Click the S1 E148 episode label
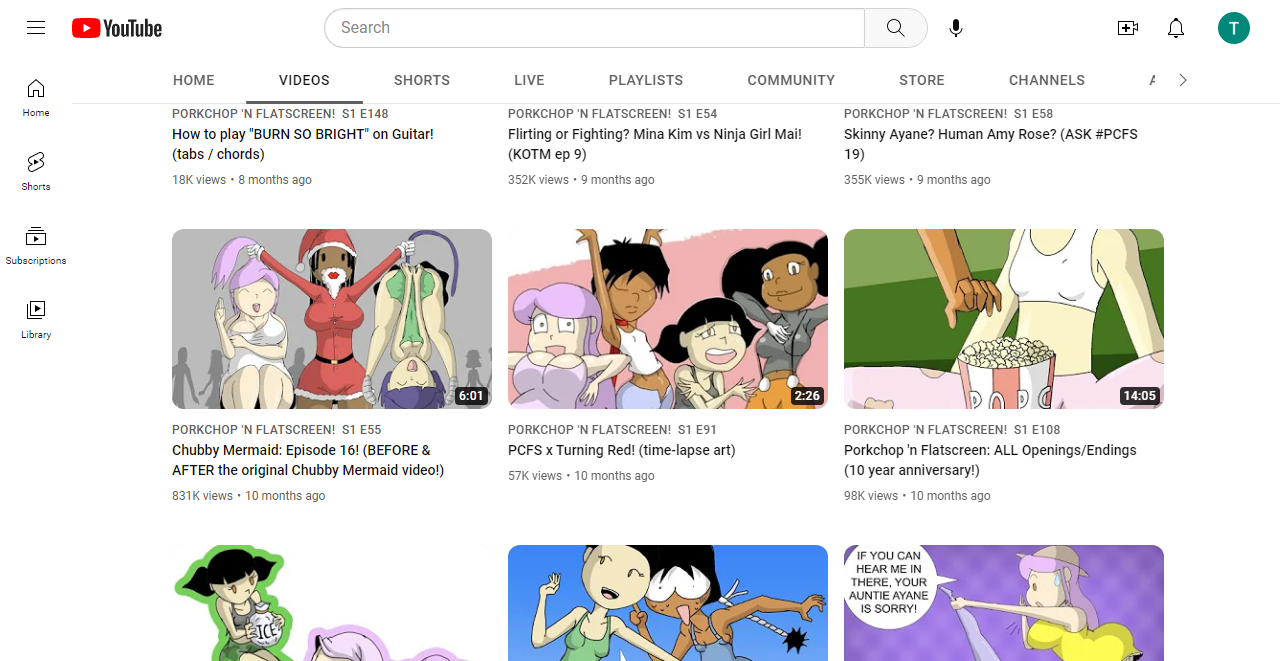 point(365,114)
